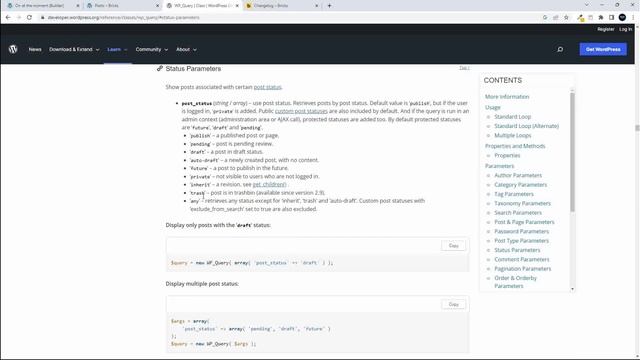Jump to Post Type Parameters in Contents

point(522,241)
